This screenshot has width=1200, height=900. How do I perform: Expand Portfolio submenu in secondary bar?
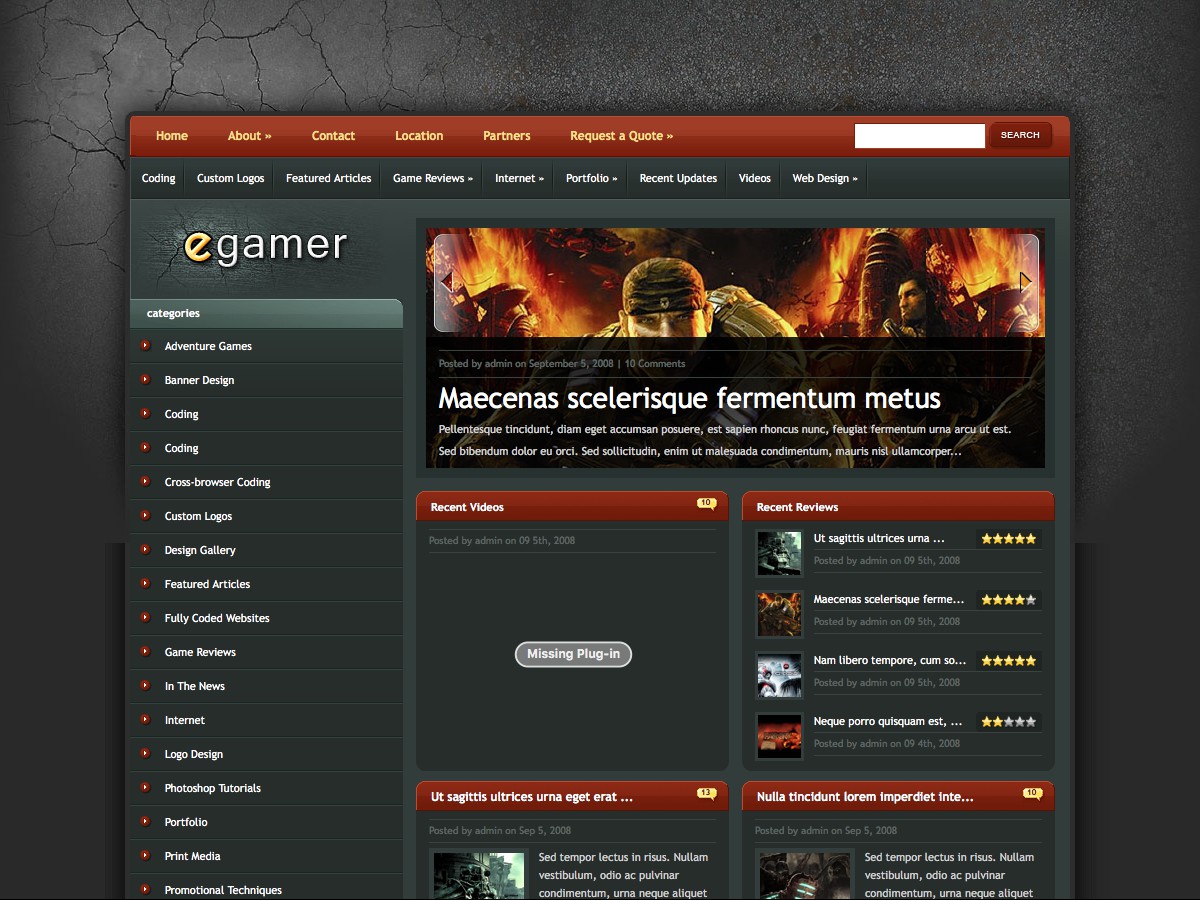click(x=591, y=178)
